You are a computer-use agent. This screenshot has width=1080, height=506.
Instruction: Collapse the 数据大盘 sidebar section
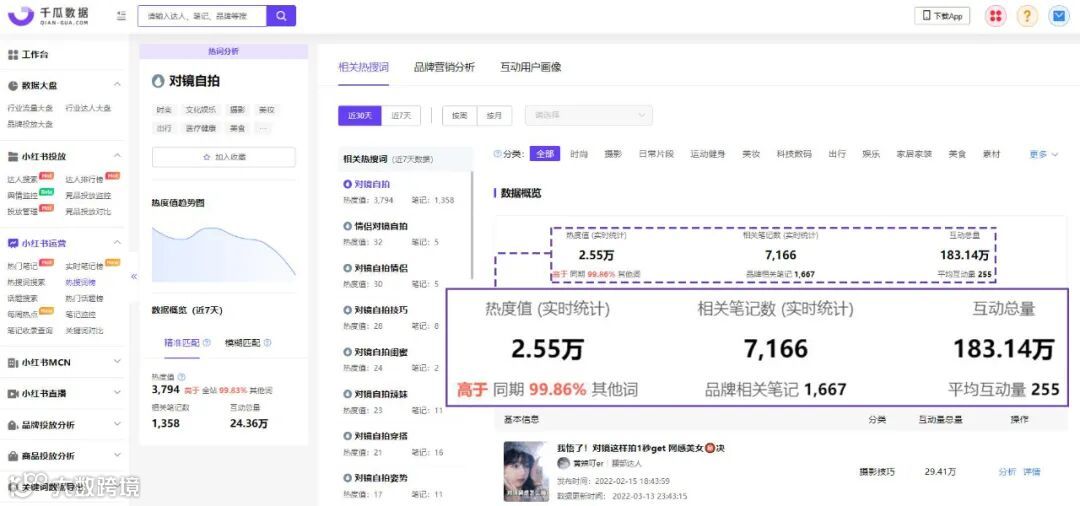pyautogui.click(x=117, y=85)
